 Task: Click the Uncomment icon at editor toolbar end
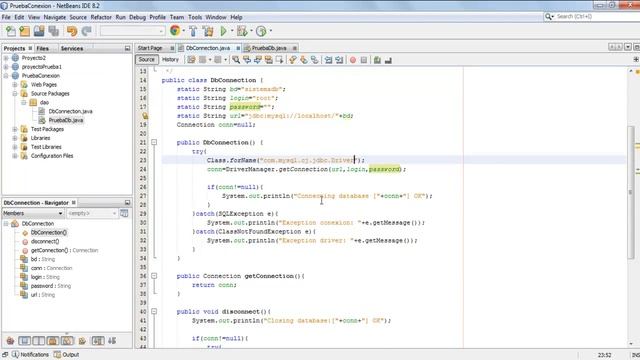pos(388,60)
